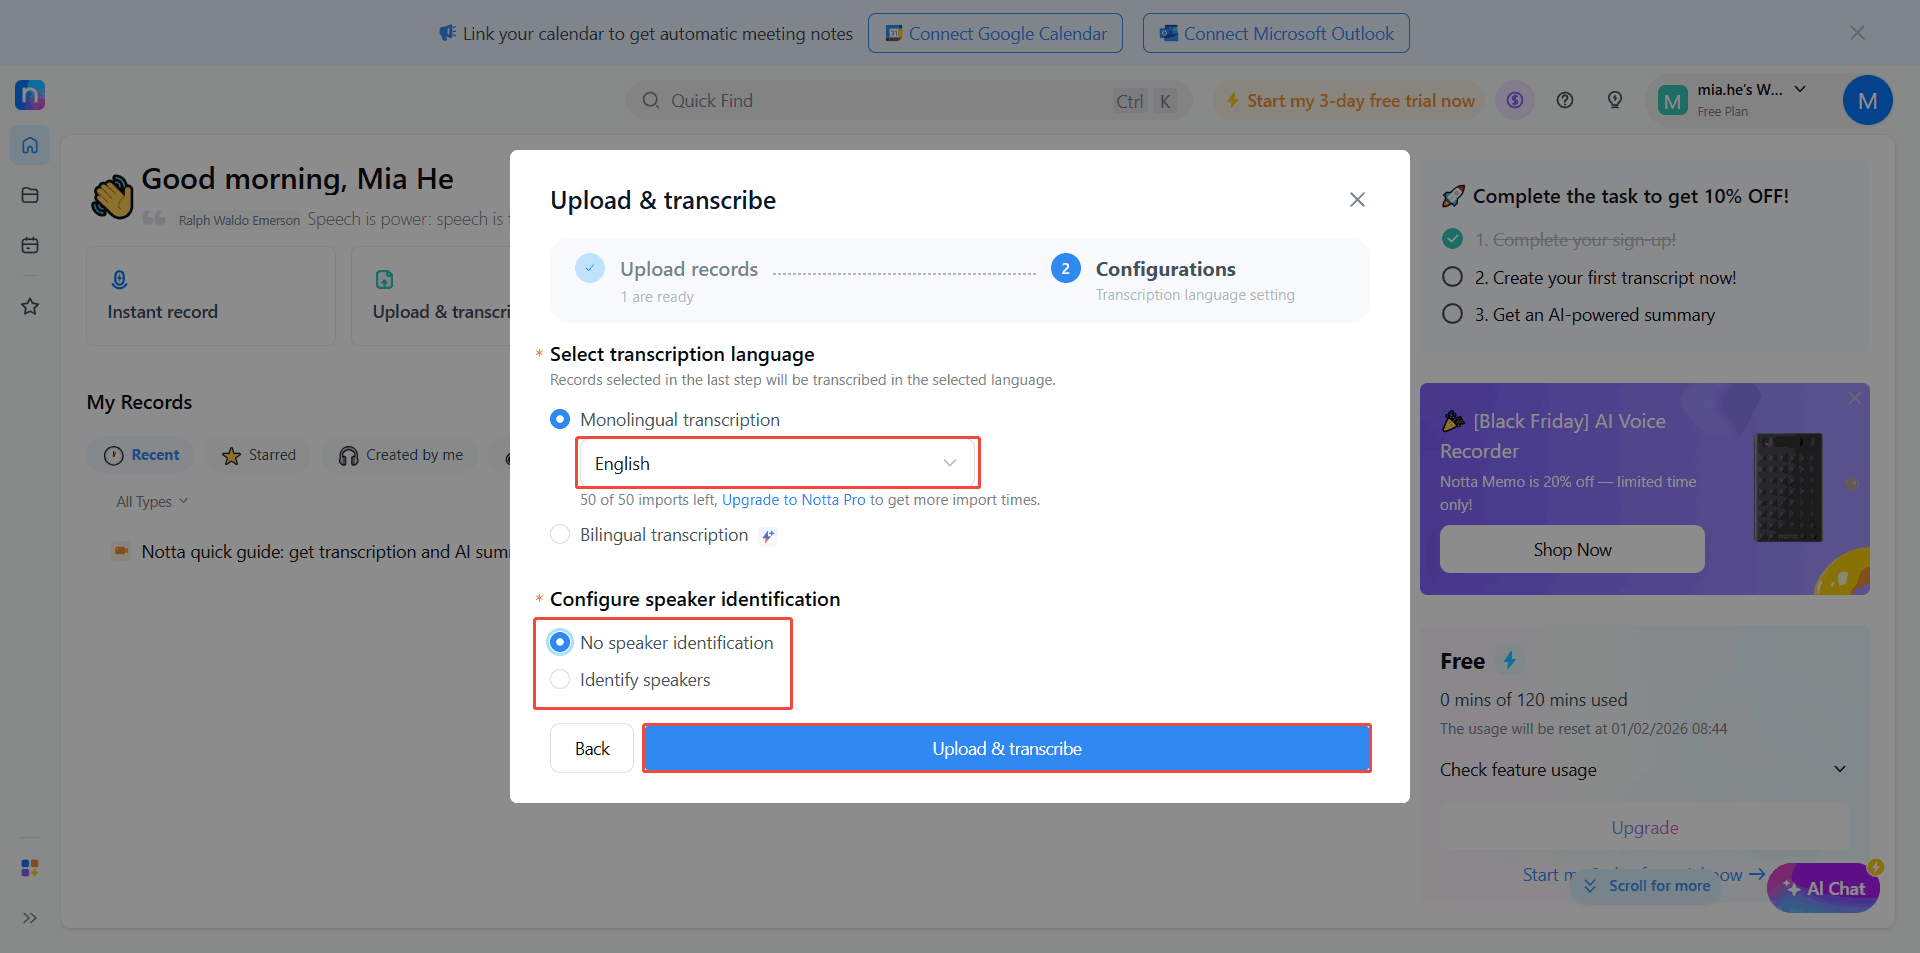Open the calendar icon in the sidebar
This screenshot has height=953, width=1920.
pyautogui.click(x=29, y=245)
